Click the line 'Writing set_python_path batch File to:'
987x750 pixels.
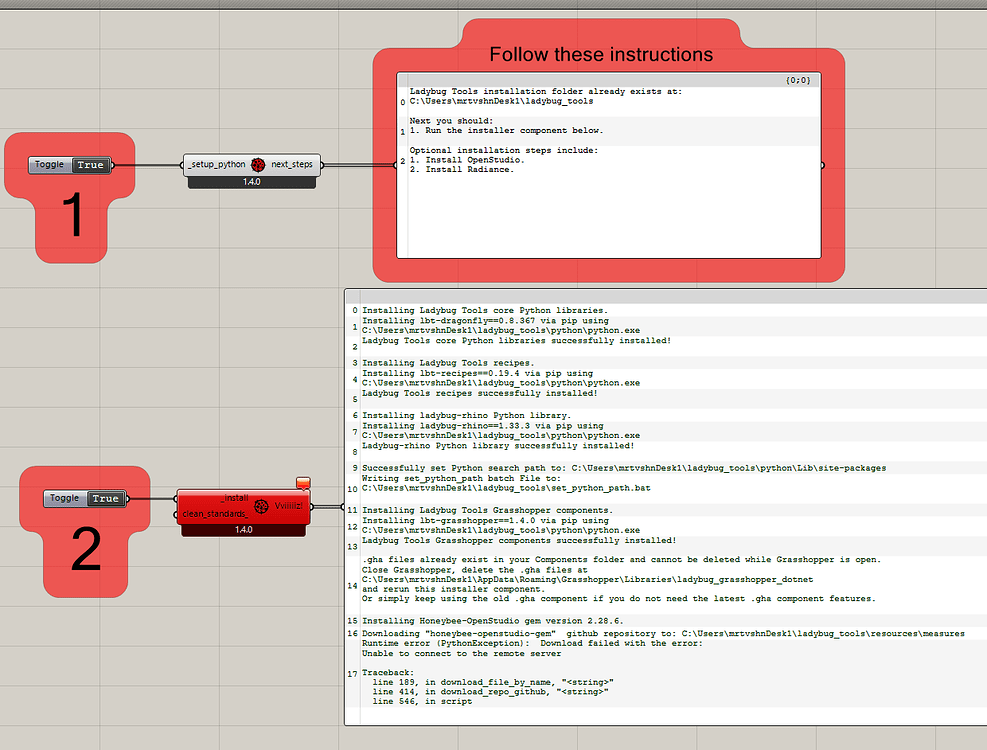coord(461,479)
